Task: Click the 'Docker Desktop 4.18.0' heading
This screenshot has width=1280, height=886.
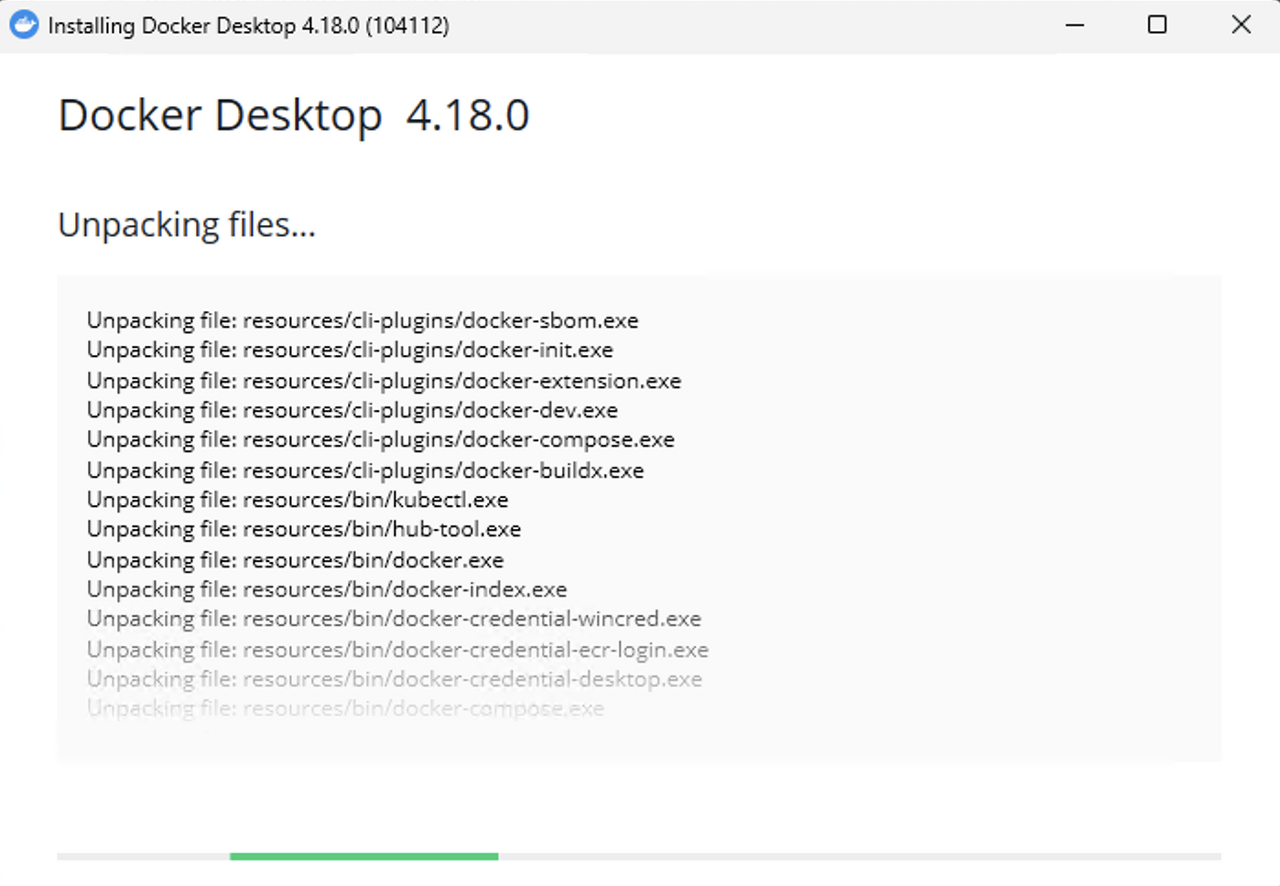Action: tap(294, 116)
